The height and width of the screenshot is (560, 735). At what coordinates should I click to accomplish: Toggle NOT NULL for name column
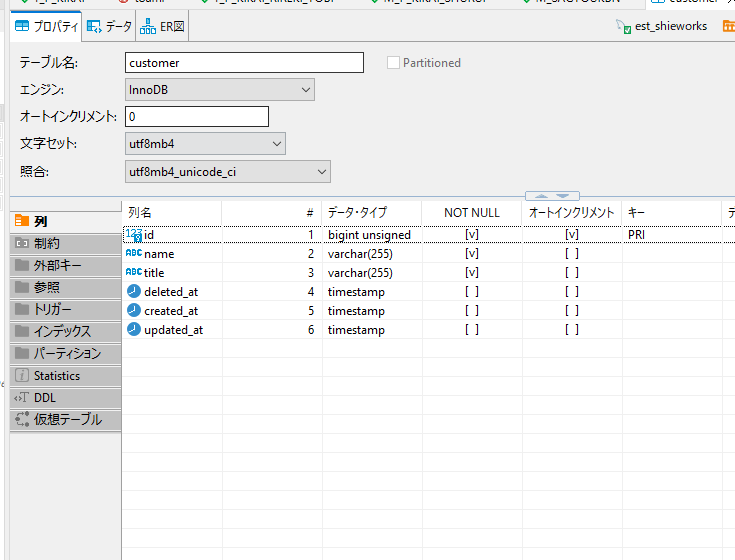[472, 254]
